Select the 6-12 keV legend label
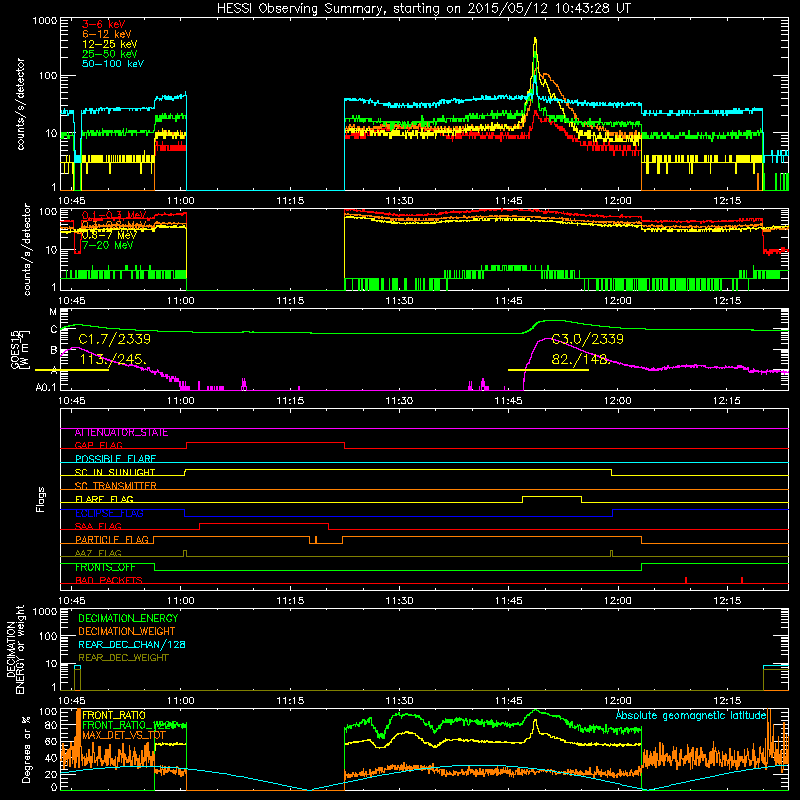Screen dimensions: 800x800 click(107, 34)
